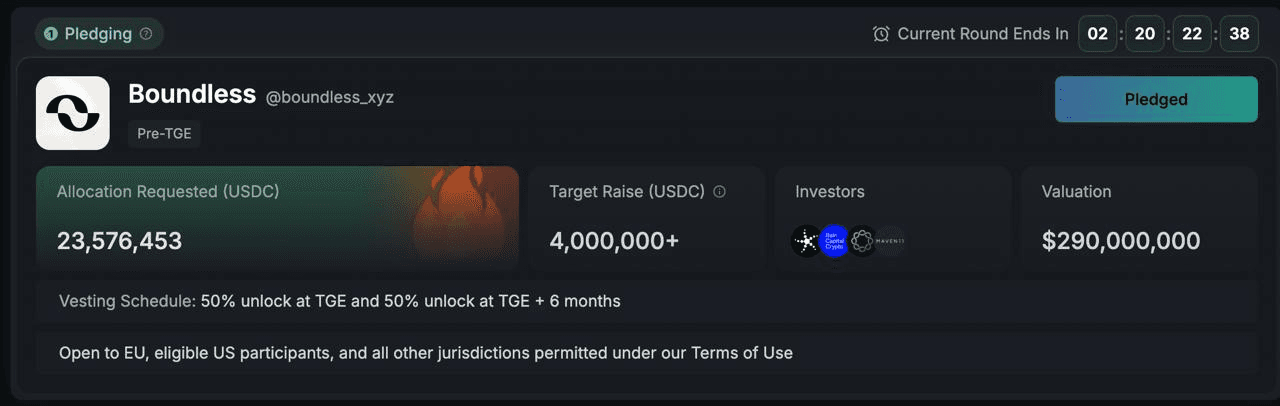This screenshot has width=1280, height=406.
Task: Select the starburst investor logo
Action: 806,241
